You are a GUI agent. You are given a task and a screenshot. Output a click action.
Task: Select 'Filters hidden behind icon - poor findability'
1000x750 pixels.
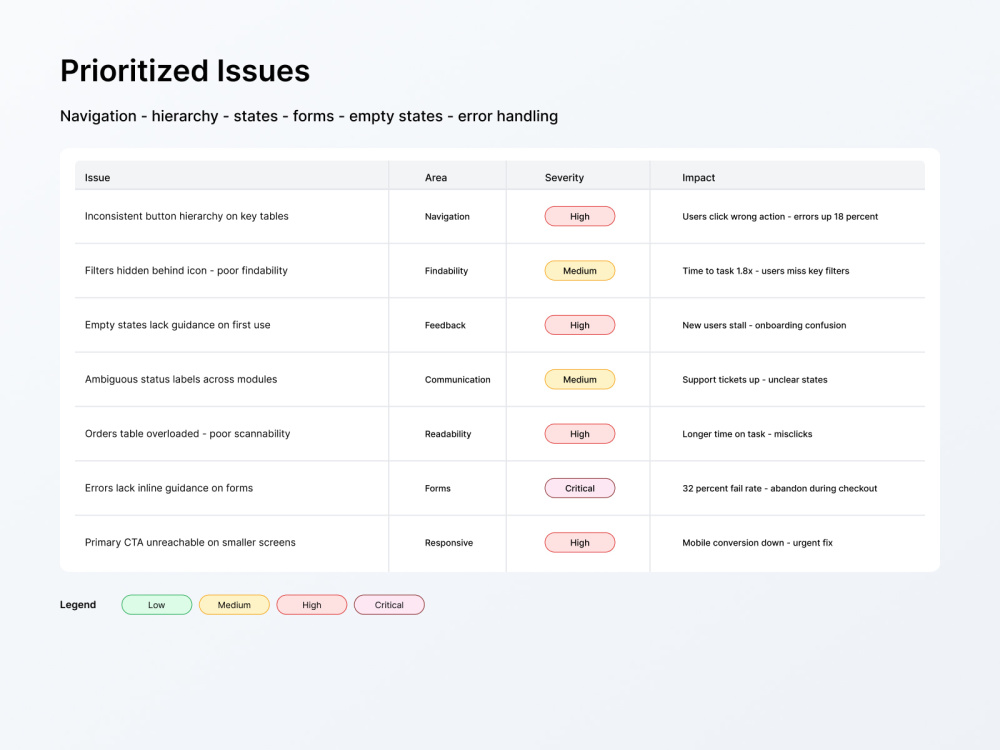click(x=186, y=270)
